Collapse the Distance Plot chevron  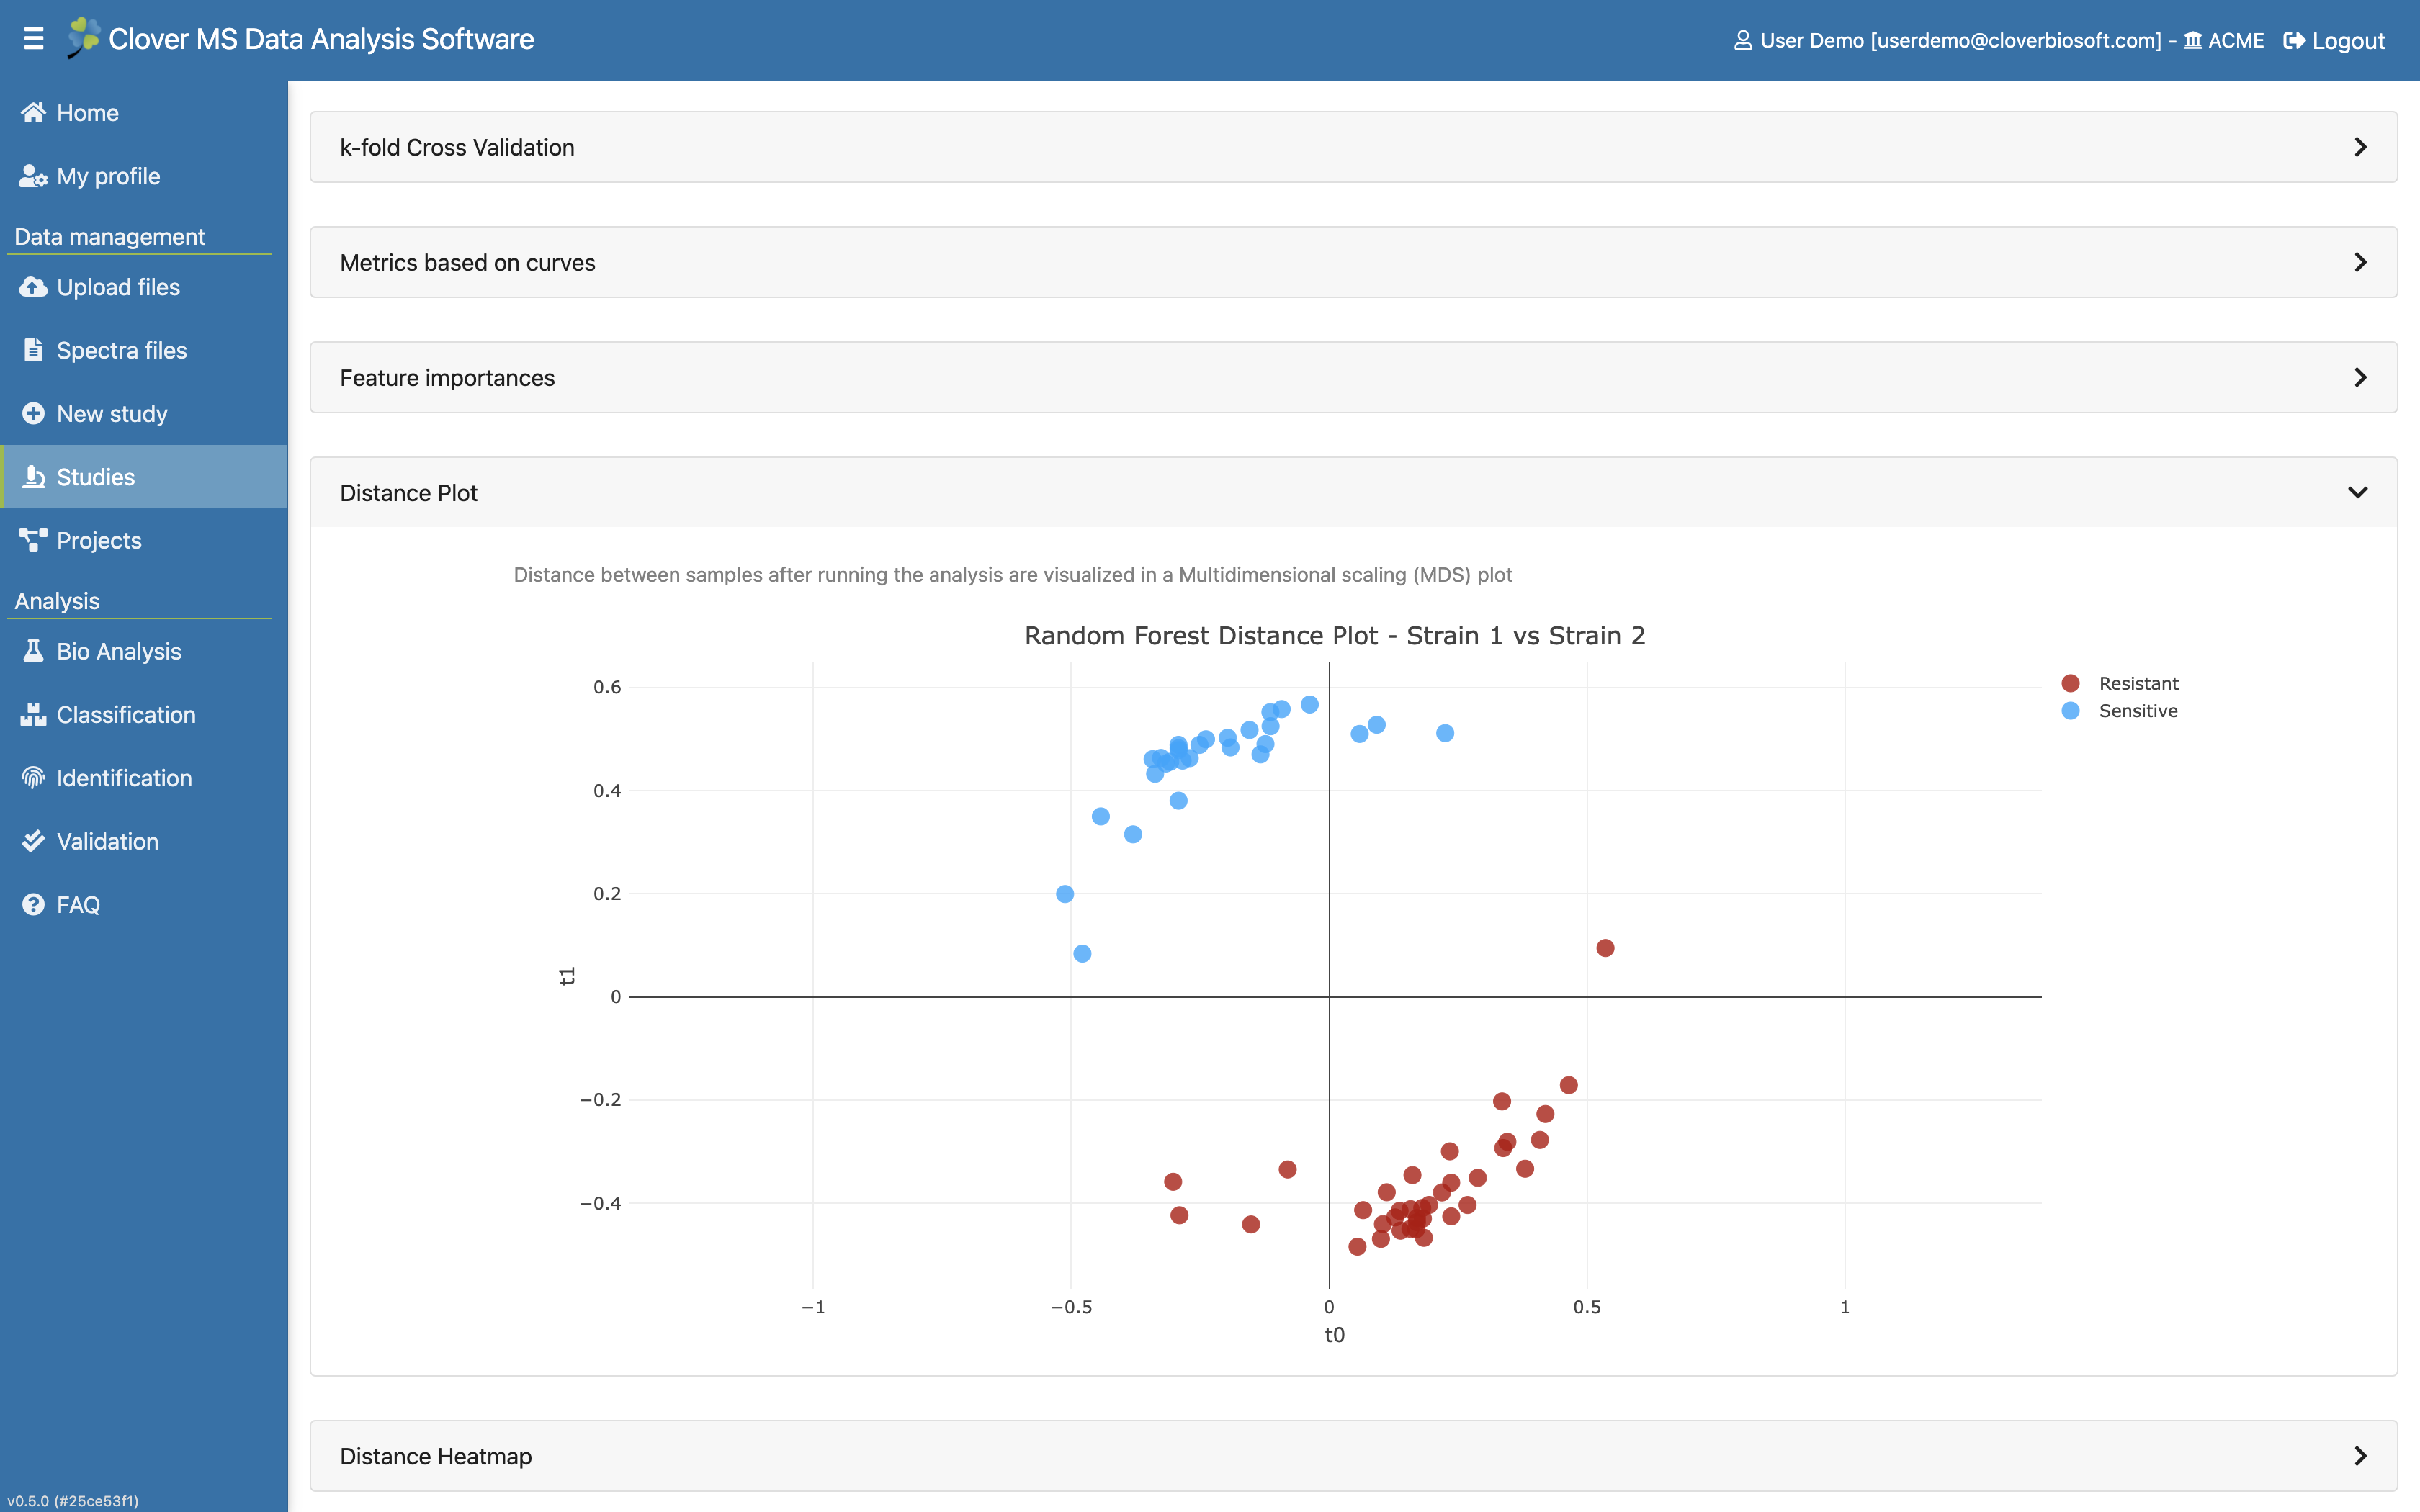pos(2358,492)
